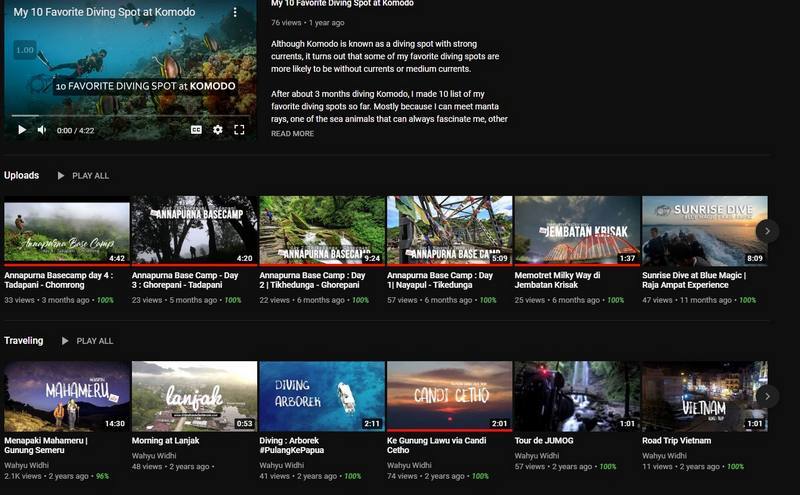Open title 'Annapurna Base Camp : Day 1 | Nayapul - Tikedunga'

440,280
